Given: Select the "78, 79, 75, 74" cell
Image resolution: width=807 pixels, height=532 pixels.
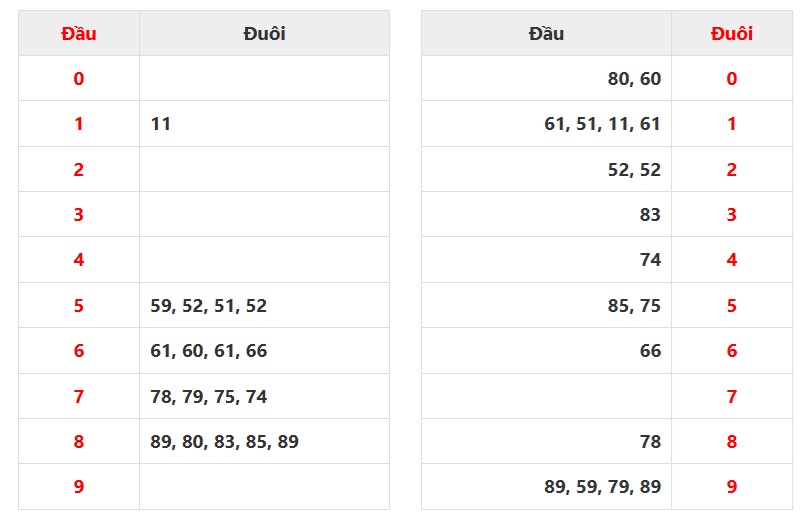Looking at the screenshot, I should [209, 397].
